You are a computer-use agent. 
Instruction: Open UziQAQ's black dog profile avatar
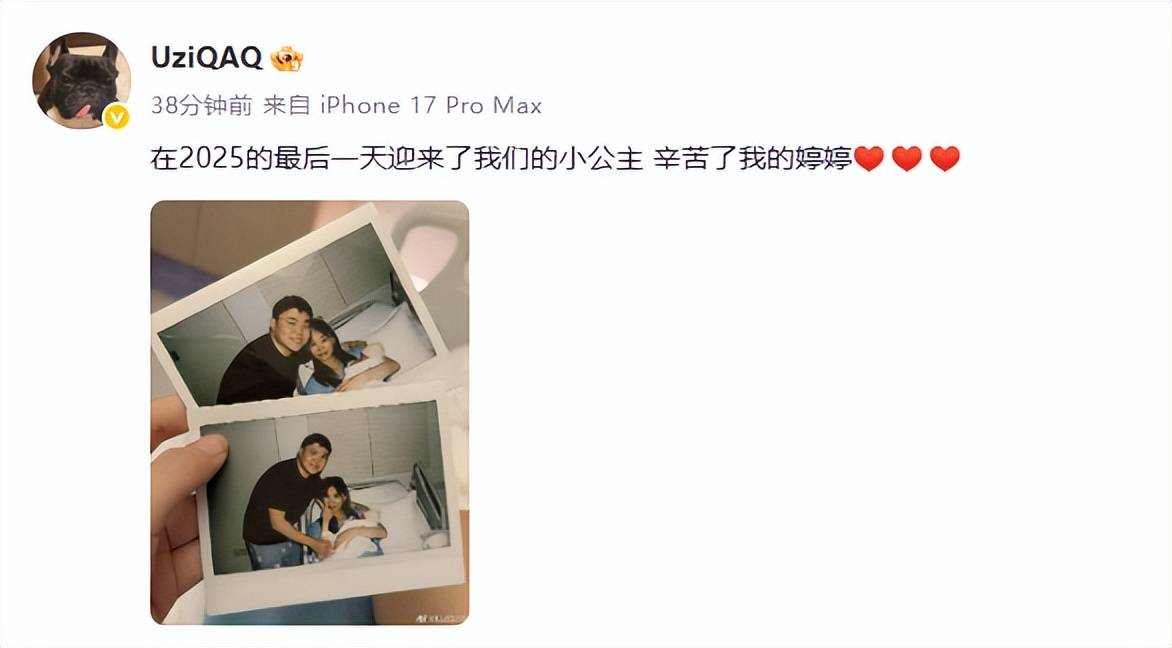tap(81, 80)
